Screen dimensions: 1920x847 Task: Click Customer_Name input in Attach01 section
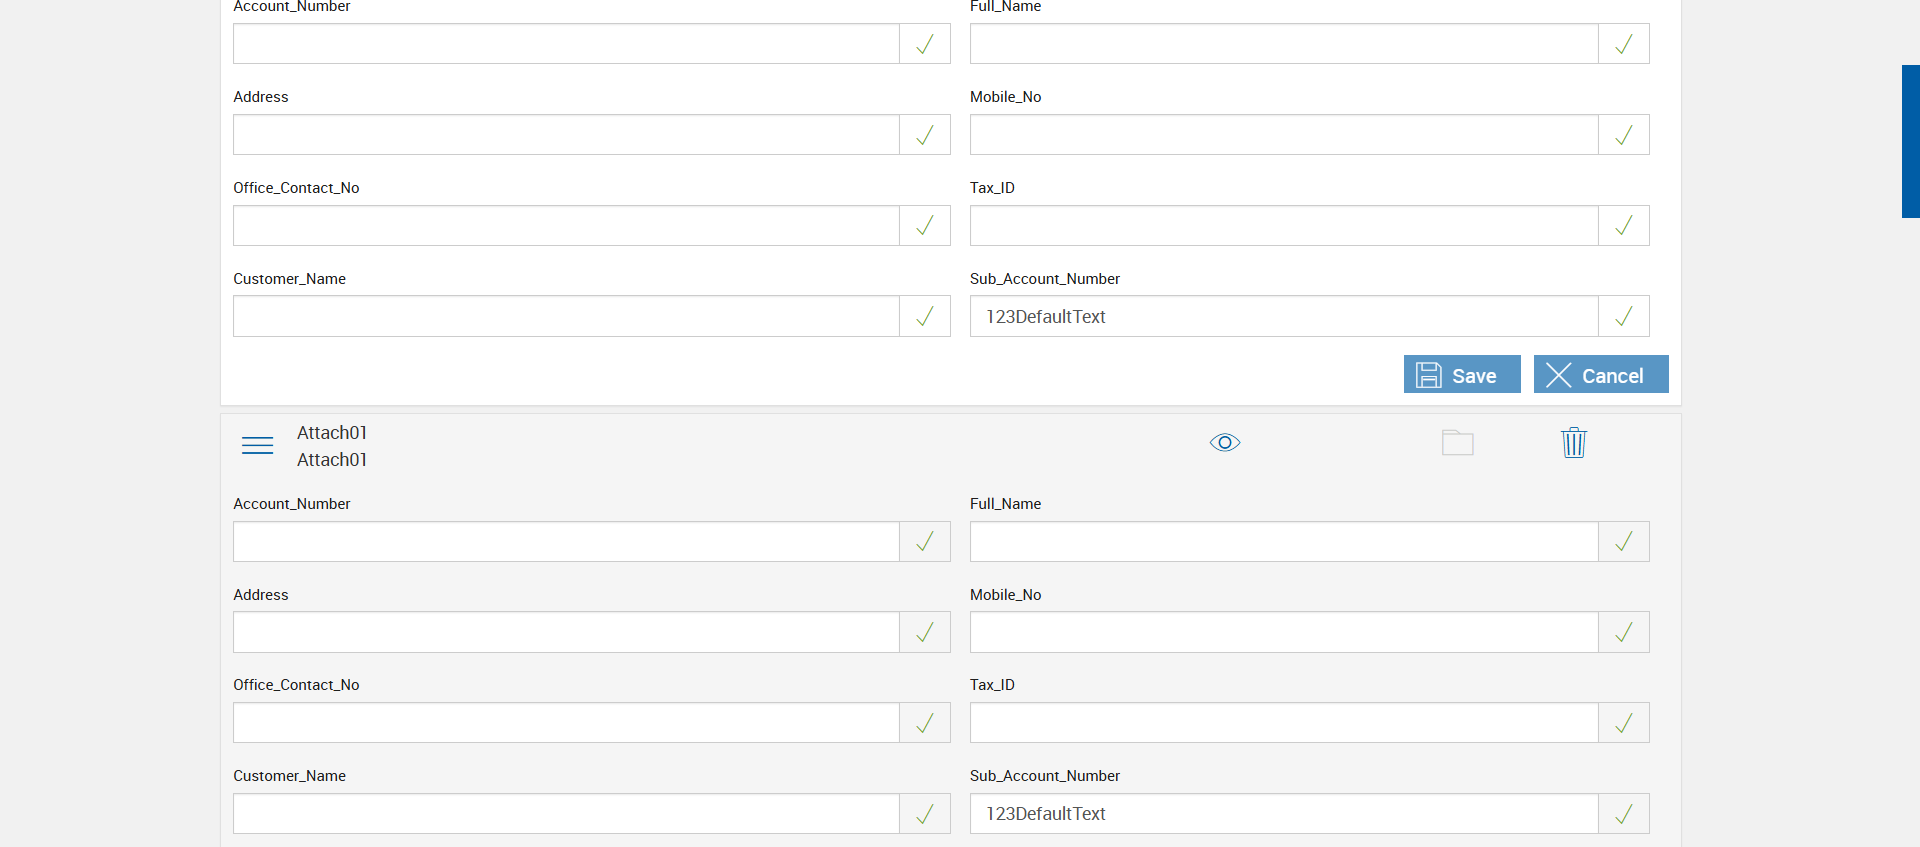(x=566, y=814)
